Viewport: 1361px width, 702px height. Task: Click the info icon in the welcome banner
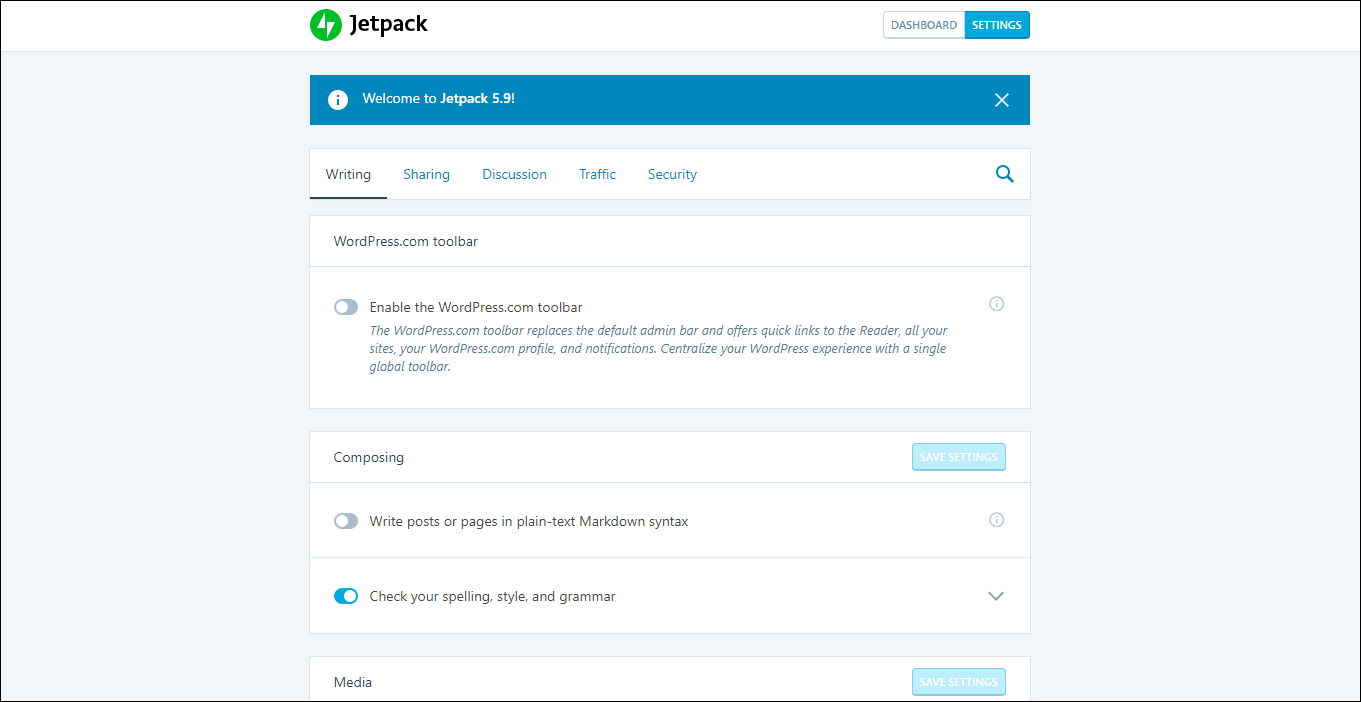[338, 100]
